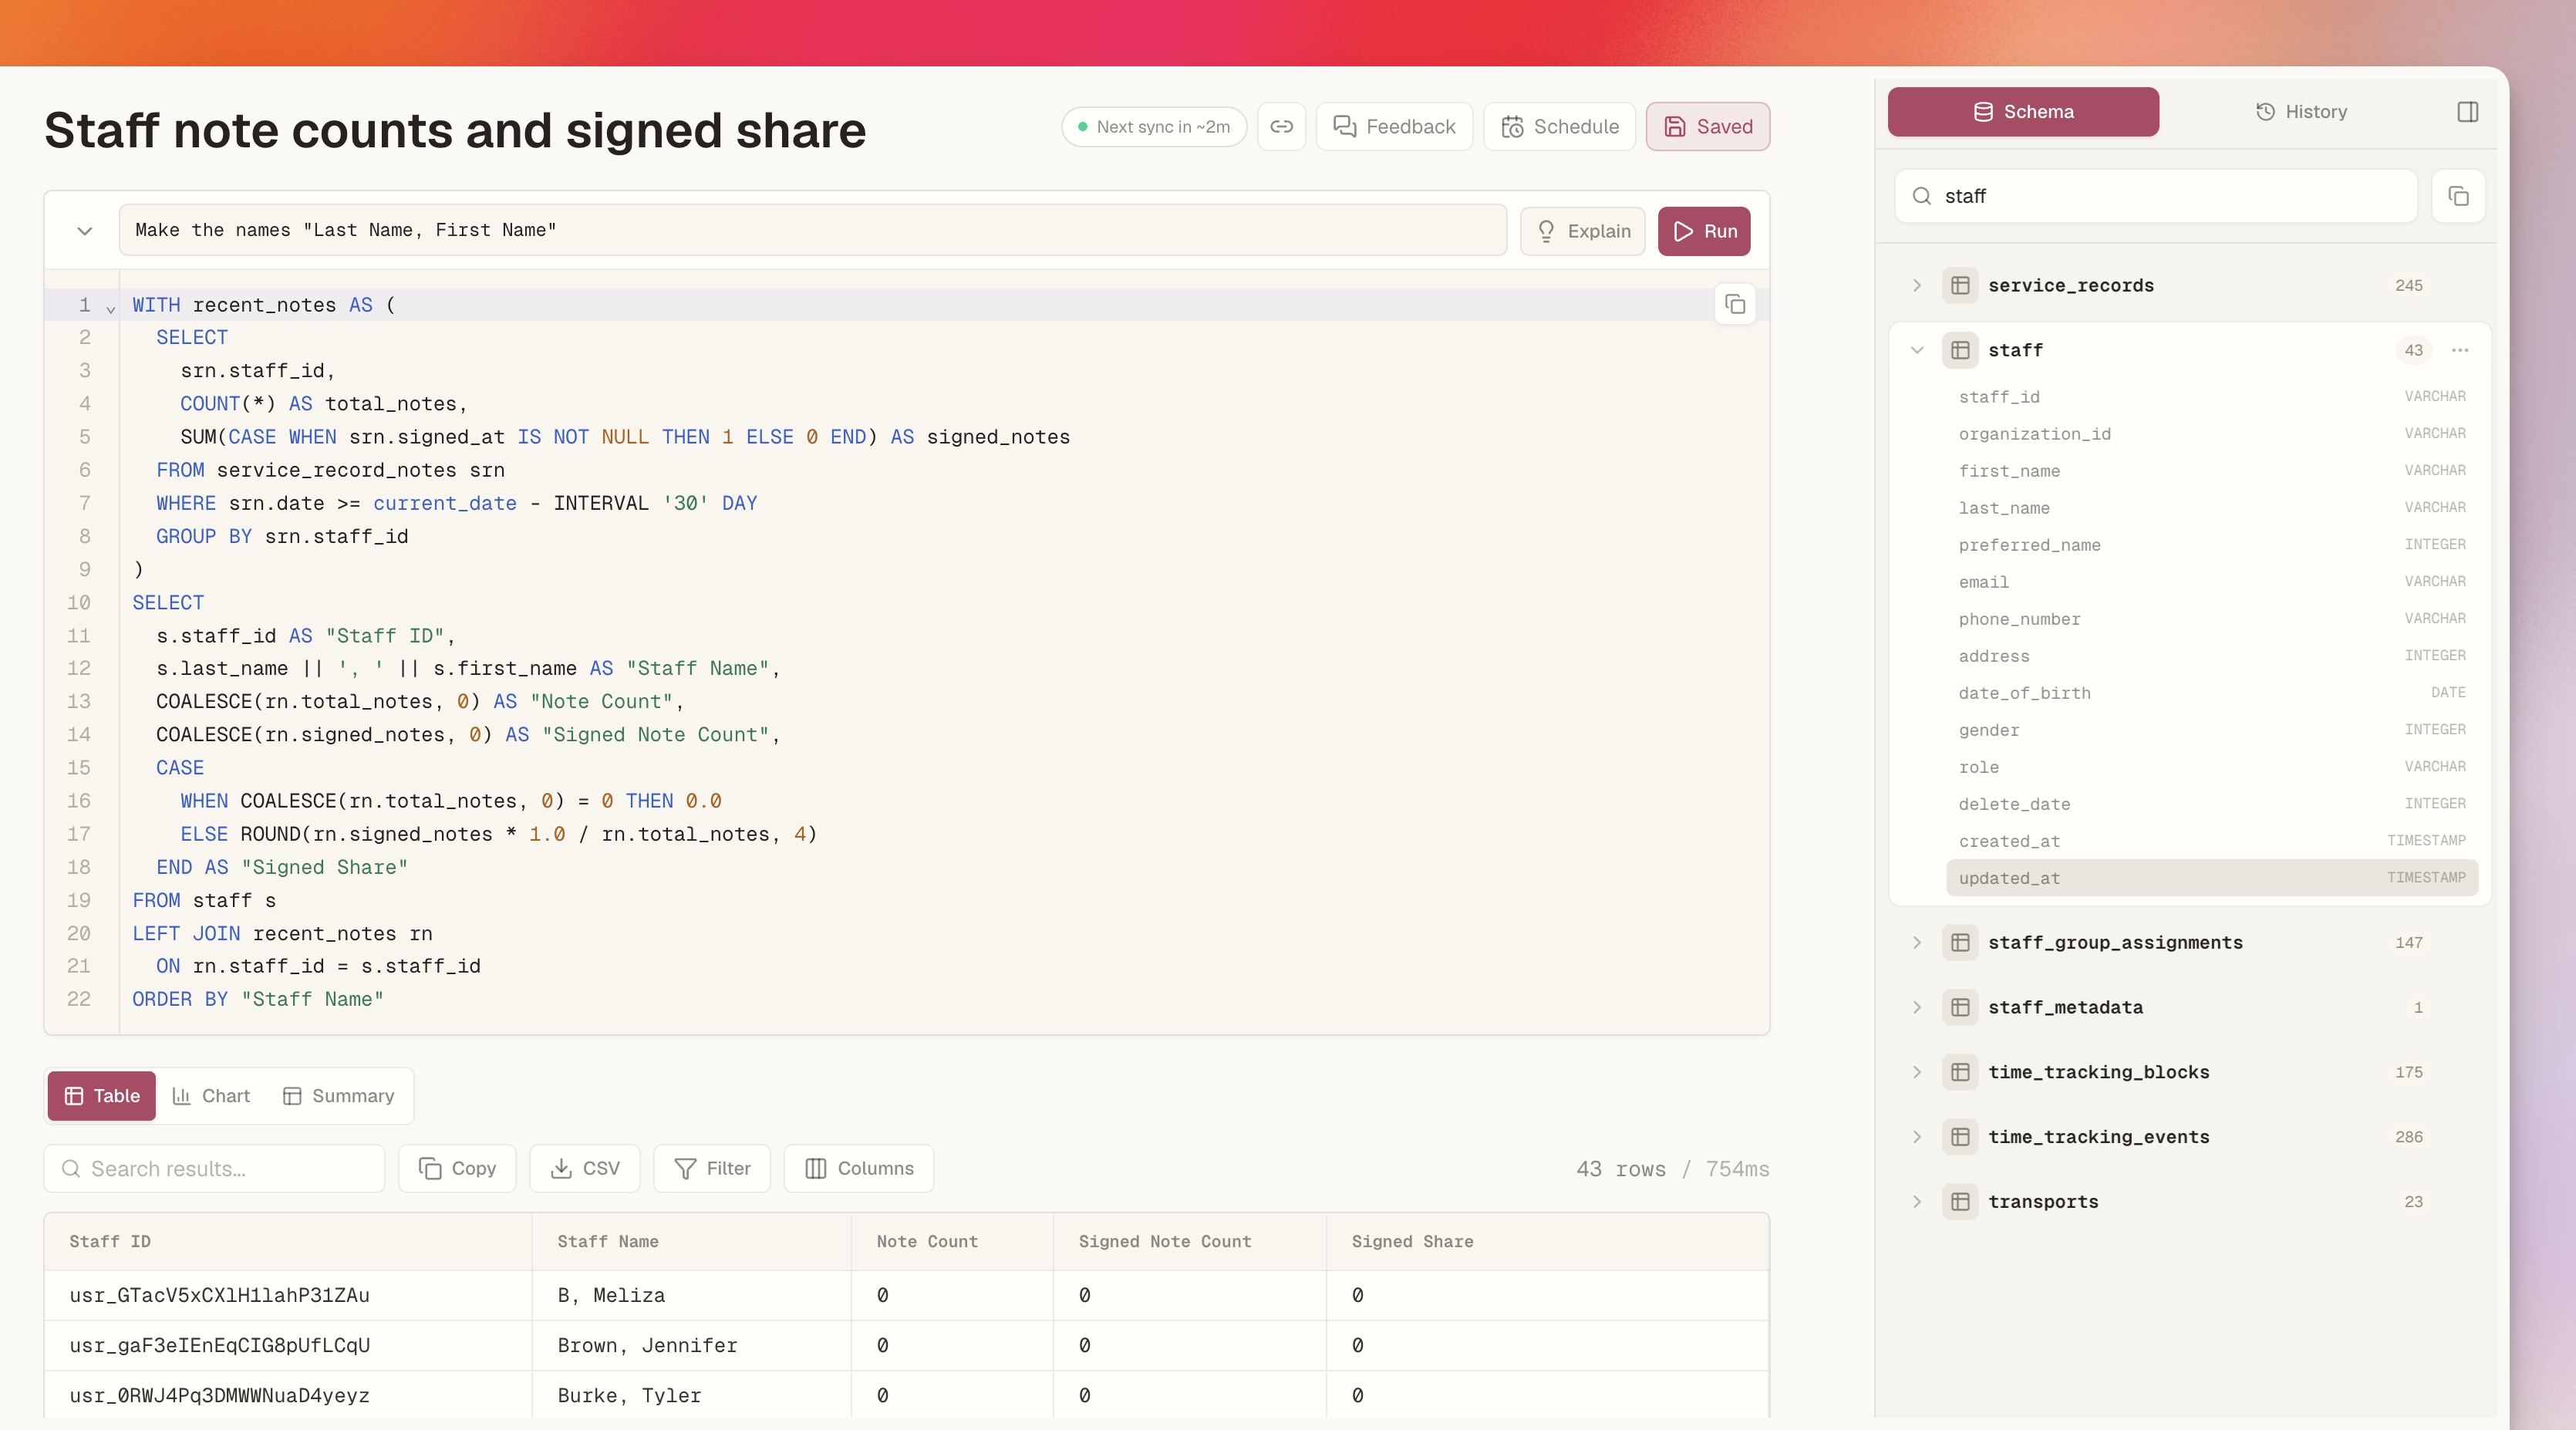Copy the share link icon

coord(1281,127)
